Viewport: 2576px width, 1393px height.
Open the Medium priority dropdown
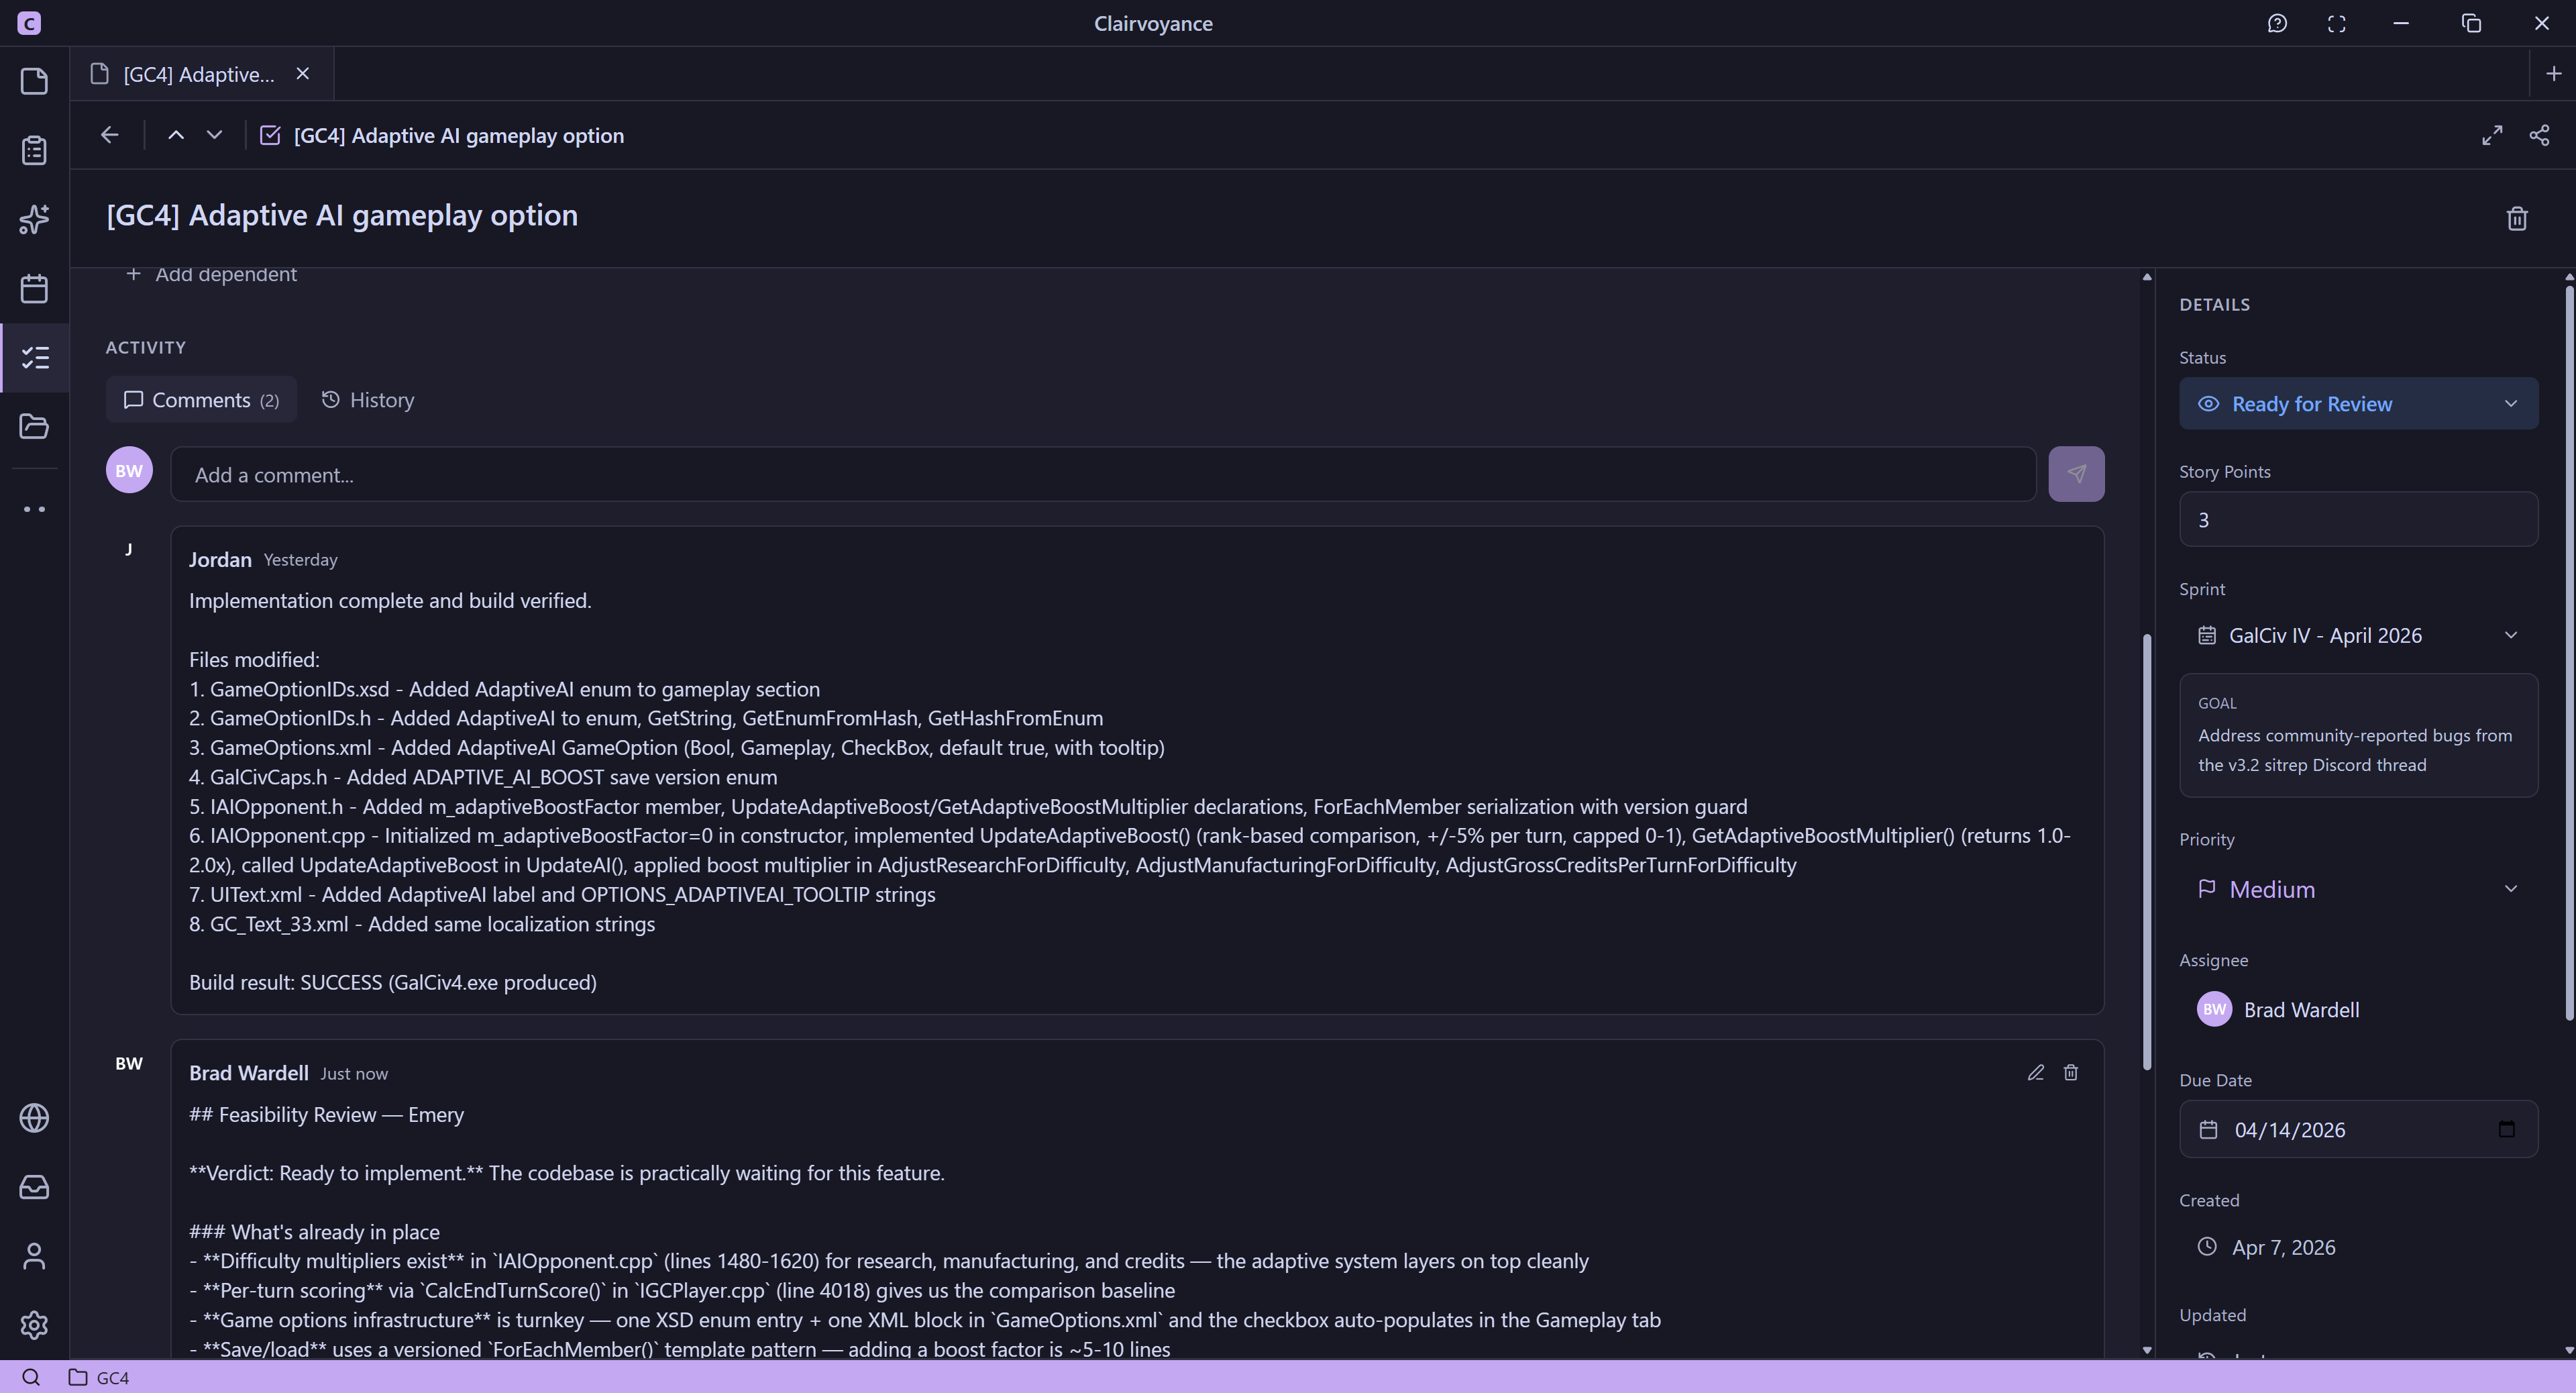[x=2357, y=889]
